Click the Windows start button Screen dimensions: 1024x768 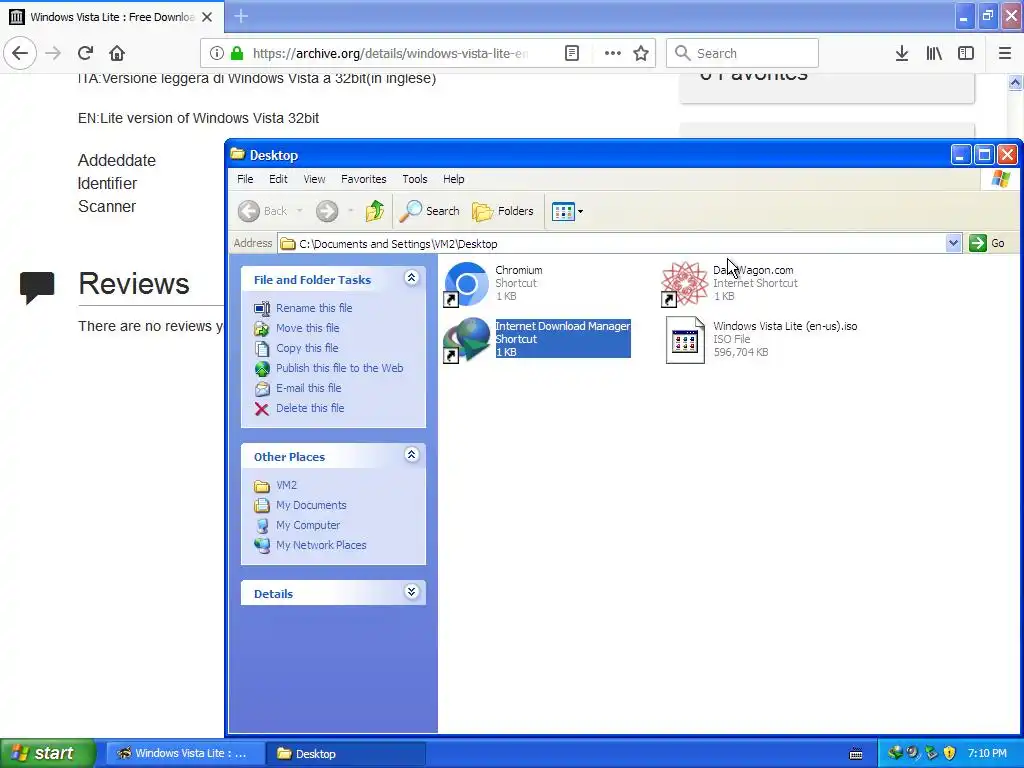(48, 753)
